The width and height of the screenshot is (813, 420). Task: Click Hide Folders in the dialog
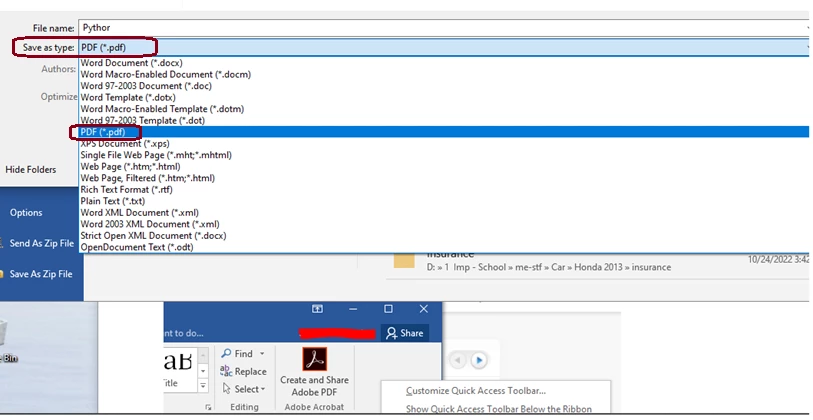31,170
